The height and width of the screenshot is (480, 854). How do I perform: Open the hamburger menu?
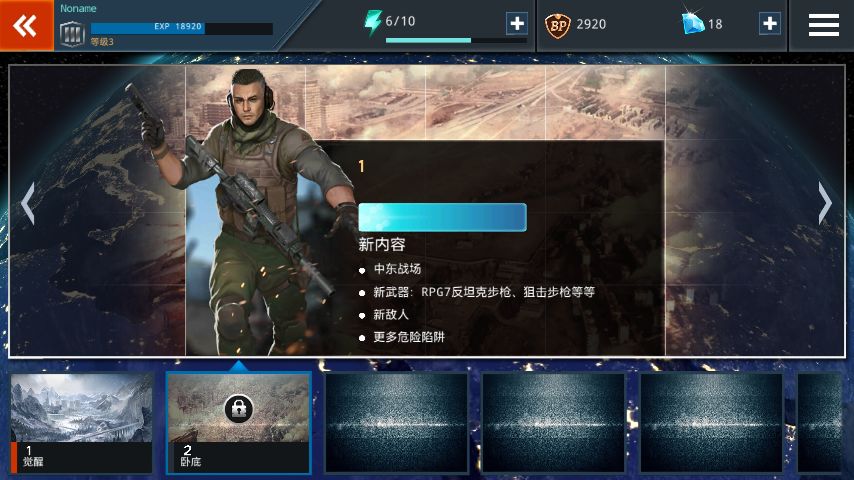824,25
